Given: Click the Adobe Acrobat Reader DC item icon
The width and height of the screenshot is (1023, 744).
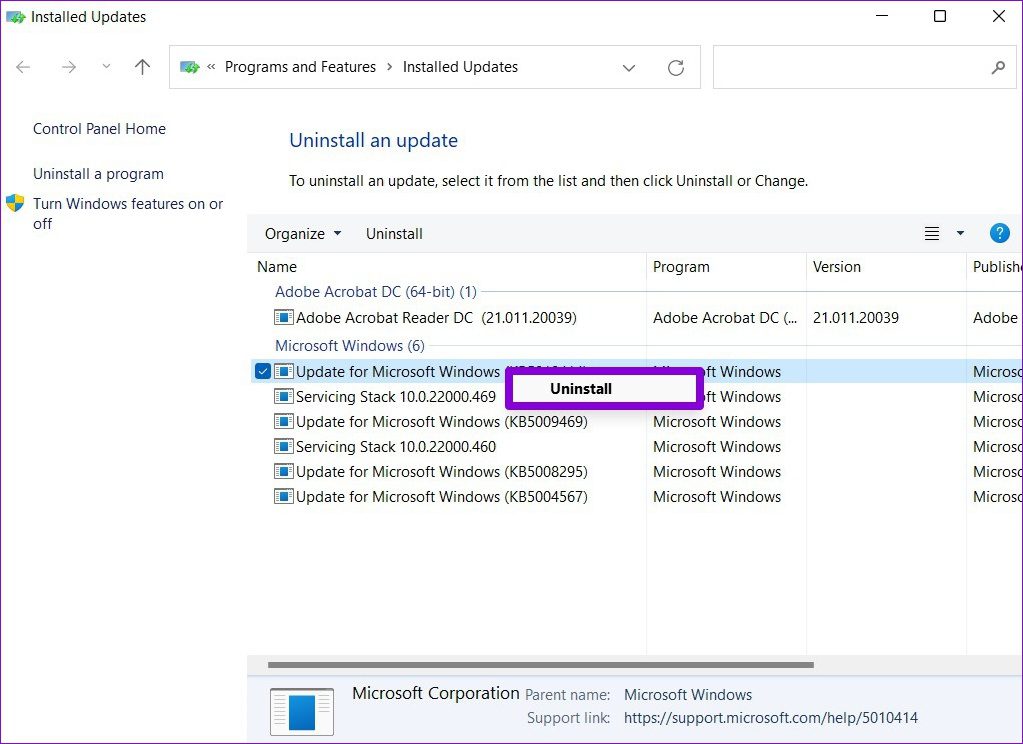Looking at the screenshot, I should [283, 318].
